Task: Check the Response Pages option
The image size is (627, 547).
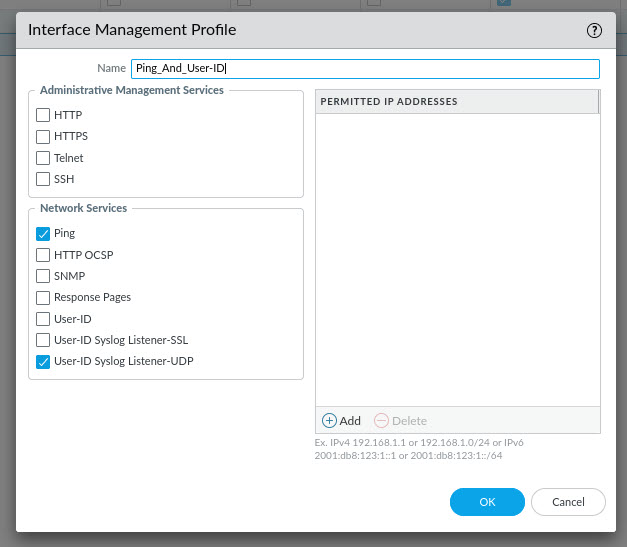Action: pos(43,298)
